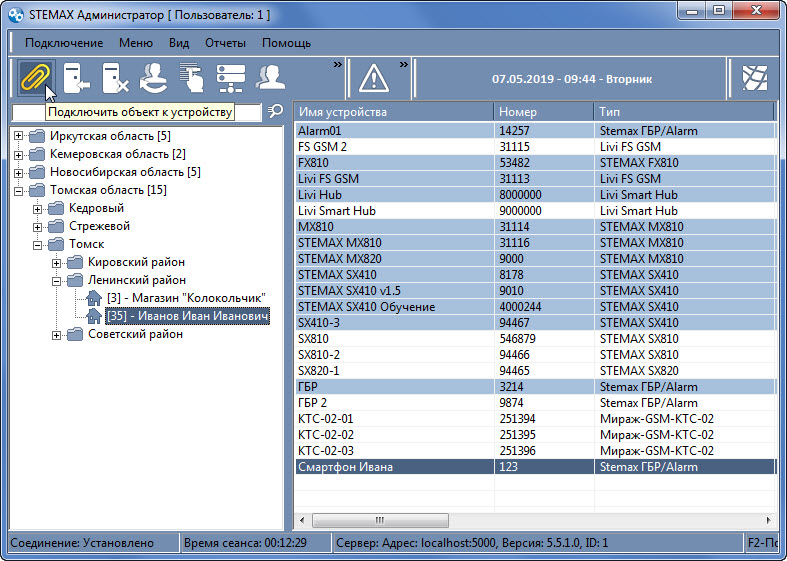Click the server with left arrow icon

click(76, 78)
